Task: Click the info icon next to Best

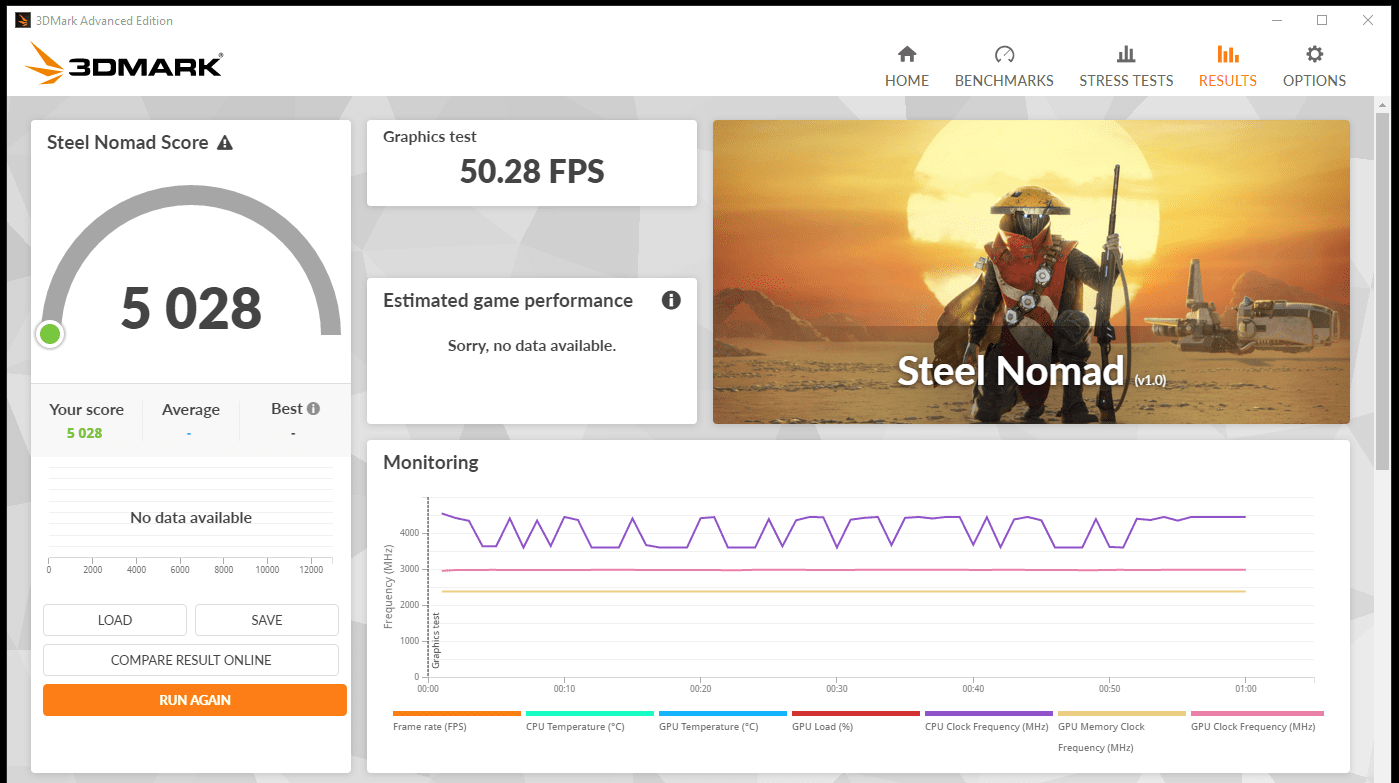Action: click(x=313, y=409)
